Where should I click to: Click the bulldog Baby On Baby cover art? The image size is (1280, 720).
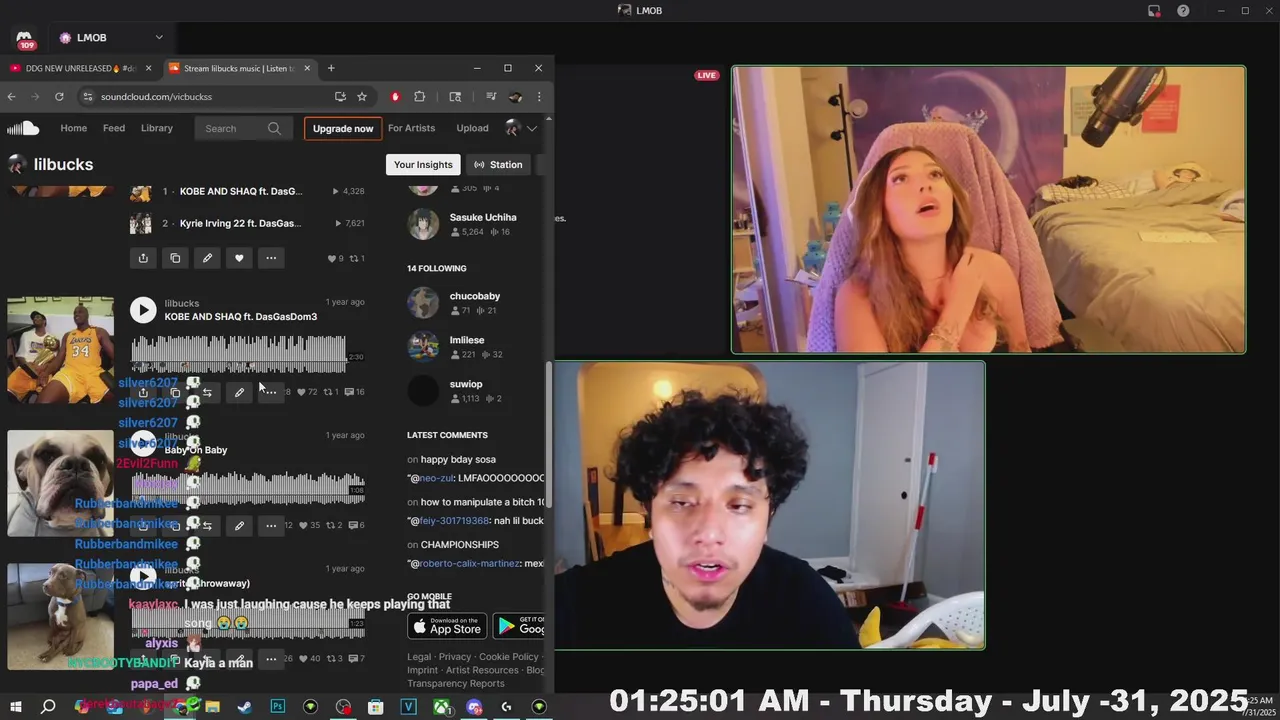click(x=60, y=484)
